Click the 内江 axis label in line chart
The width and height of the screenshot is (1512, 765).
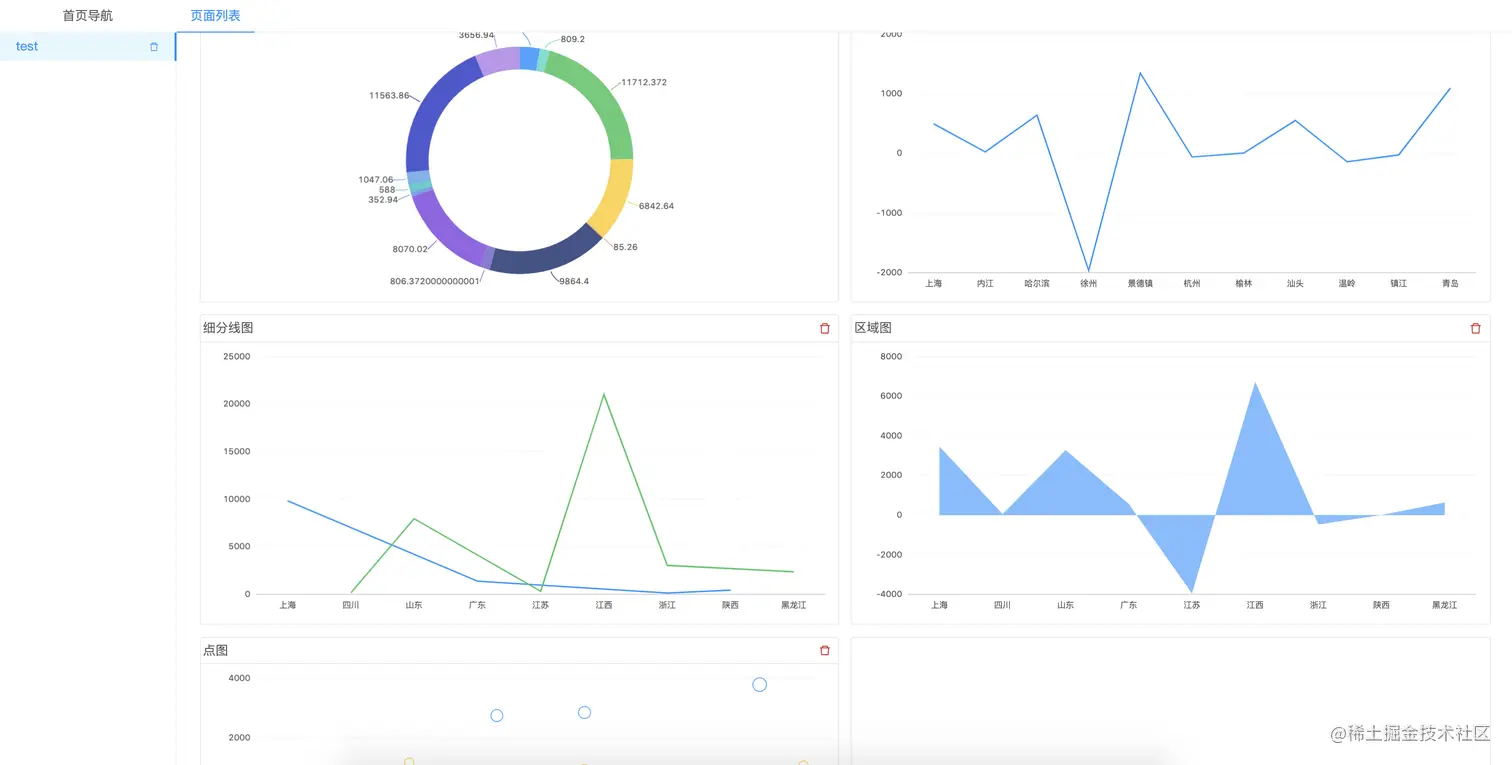(985, 283)
